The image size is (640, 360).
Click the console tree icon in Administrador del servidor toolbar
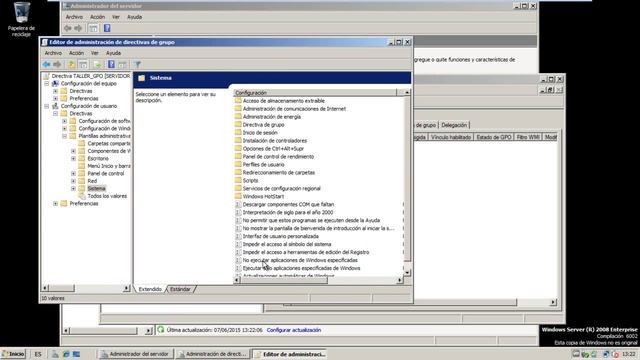coord(93,28)
